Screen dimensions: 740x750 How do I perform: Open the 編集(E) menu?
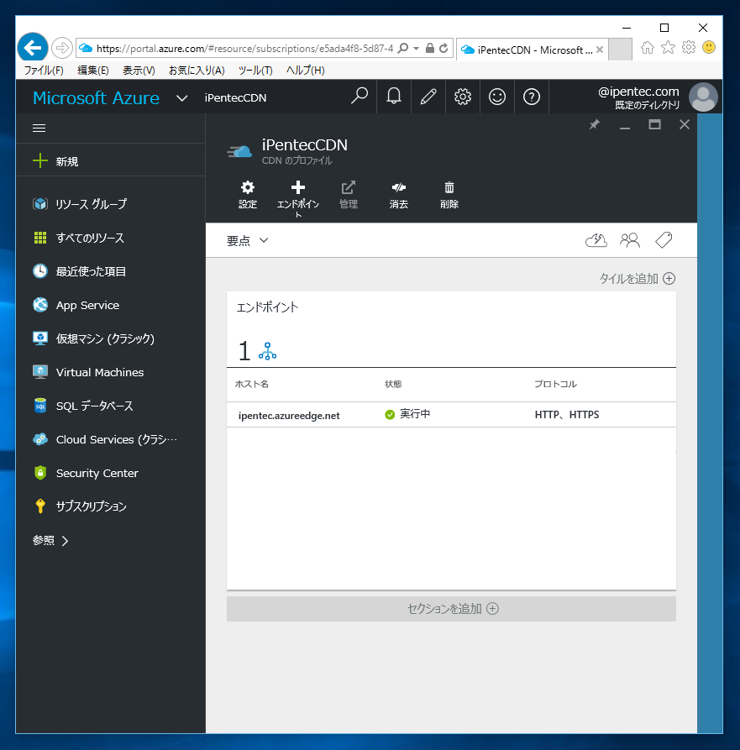93,70
